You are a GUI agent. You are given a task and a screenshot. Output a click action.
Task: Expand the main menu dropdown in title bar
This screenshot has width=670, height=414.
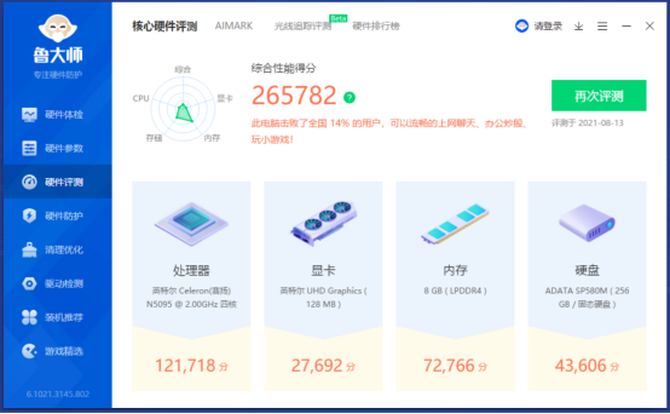[603, 26]
